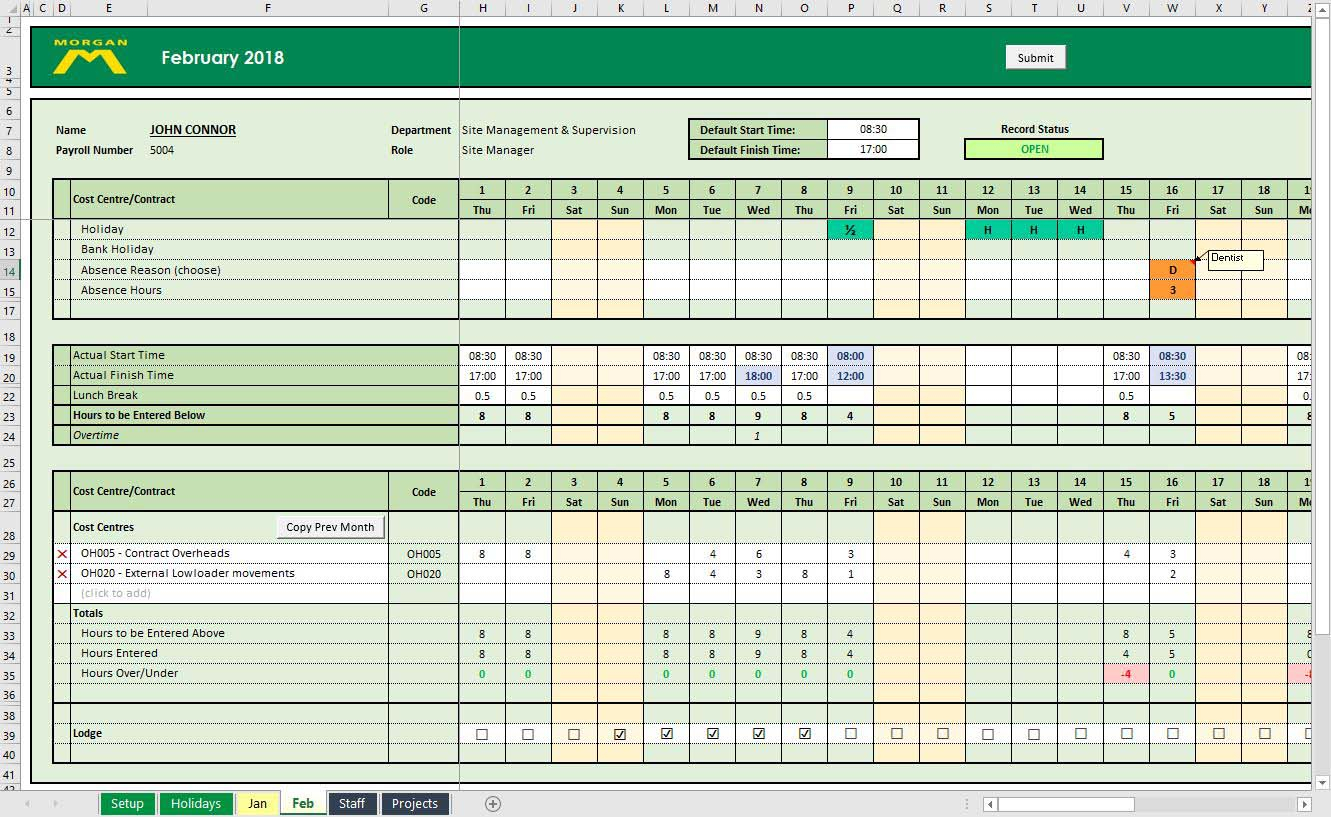This screenshot has width=1331, height=817.
Task: Delete the OH020 External Lowloader row using red X
Action: (62, 574)
